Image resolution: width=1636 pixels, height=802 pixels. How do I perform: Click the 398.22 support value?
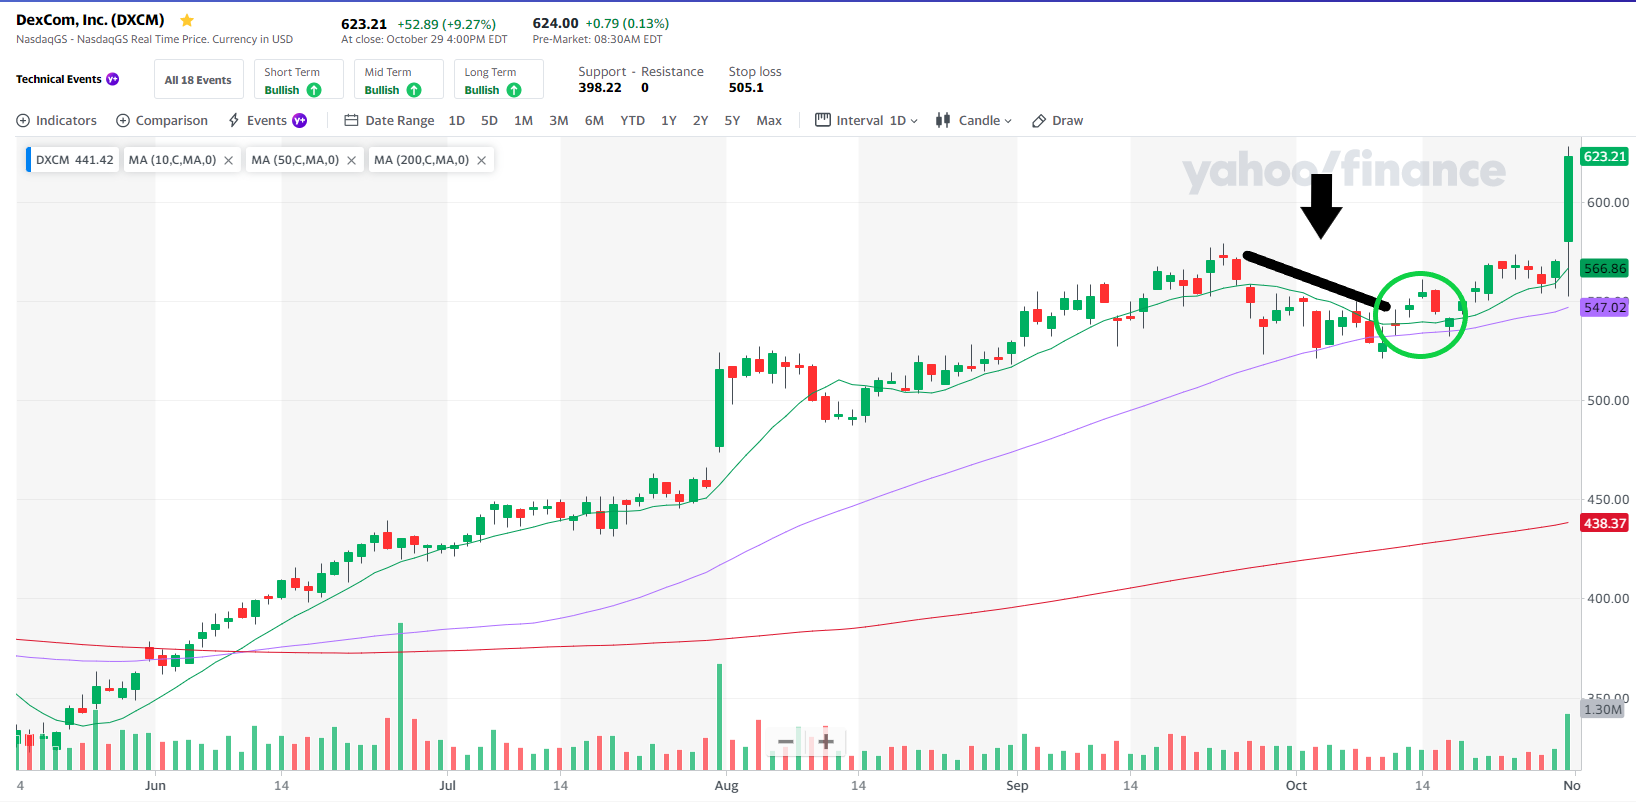(x=600, y=88)
